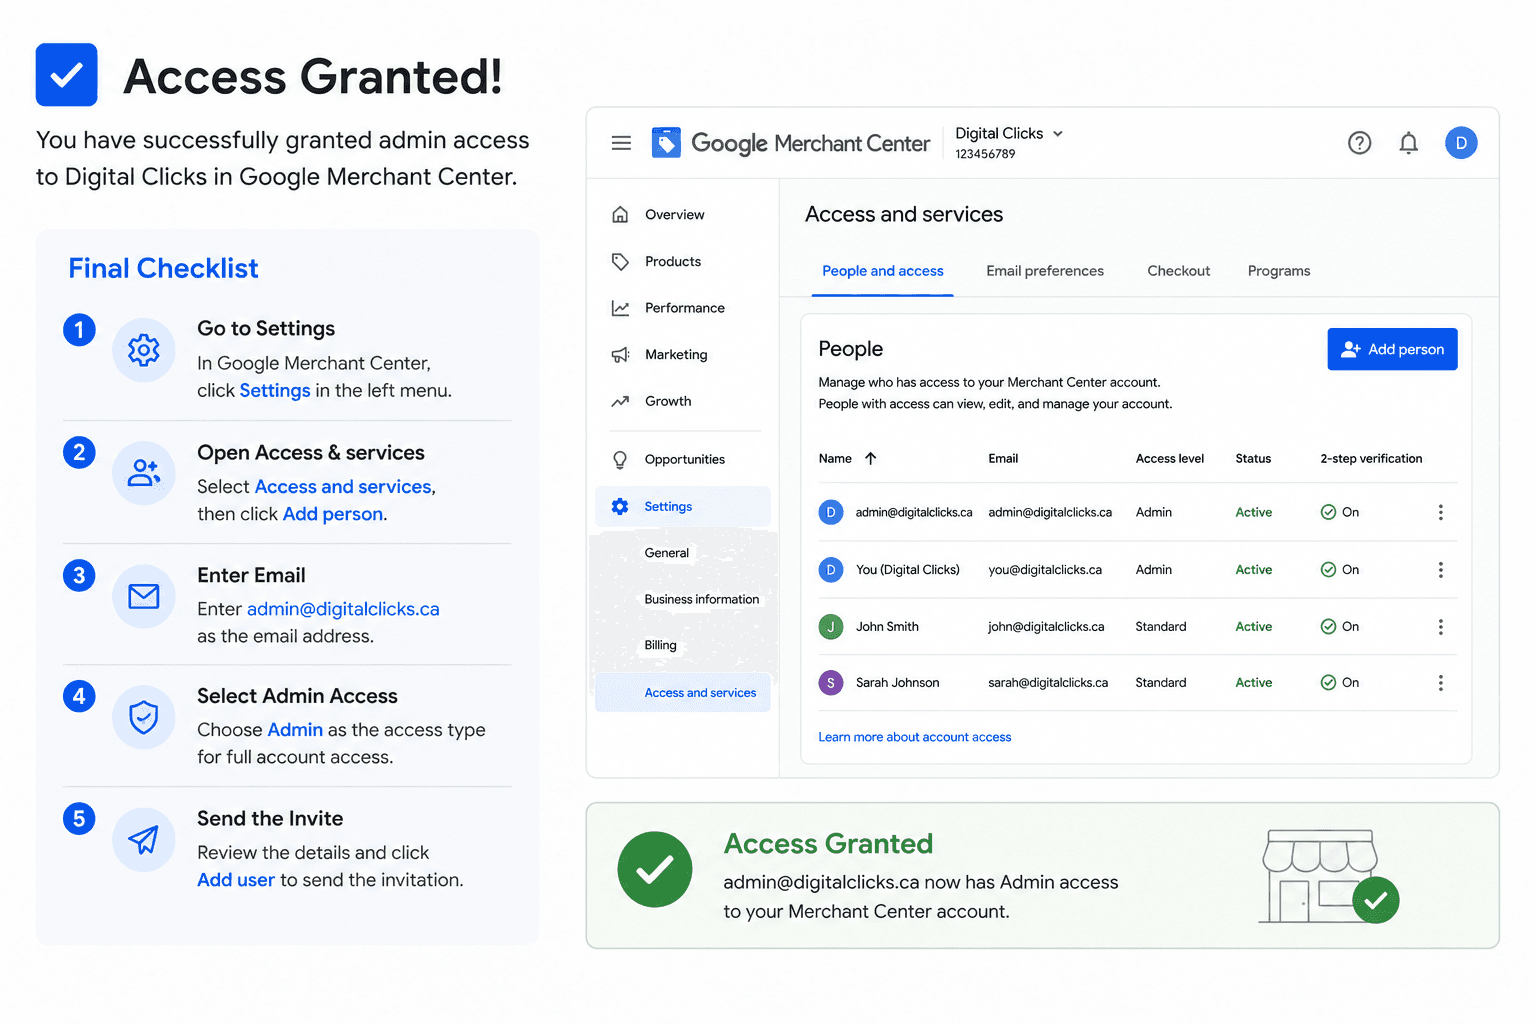Switch to People and access tab
1536x1024 pixels.
click(x=883, y=271)
